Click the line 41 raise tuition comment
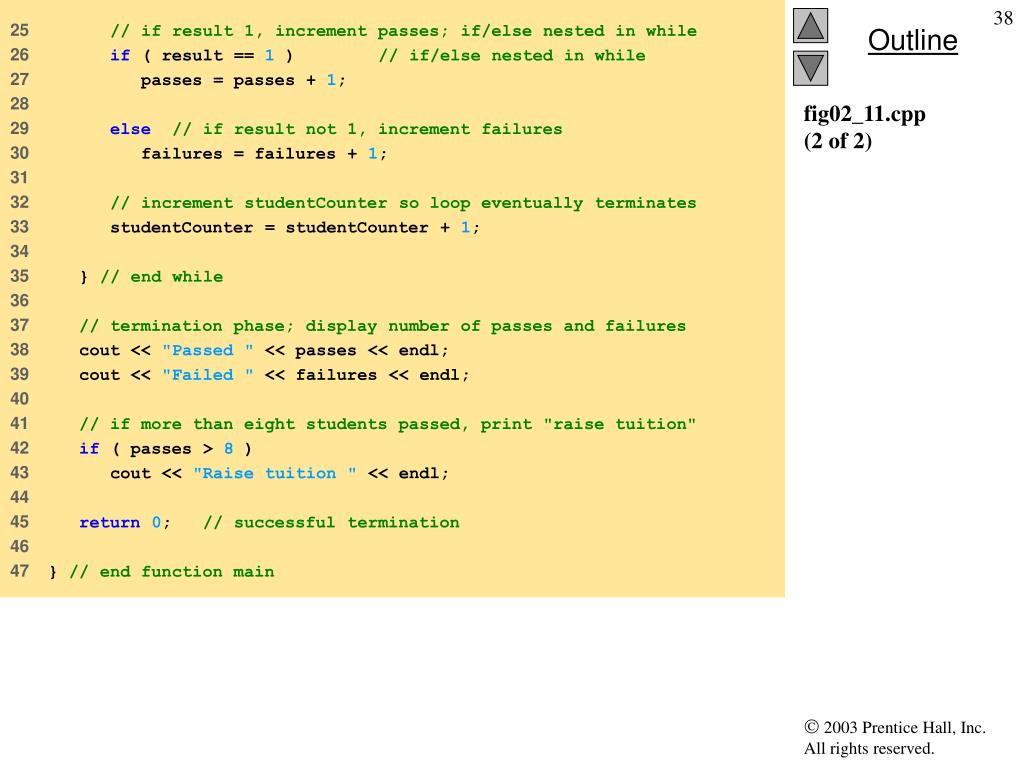 coord(388,424)
